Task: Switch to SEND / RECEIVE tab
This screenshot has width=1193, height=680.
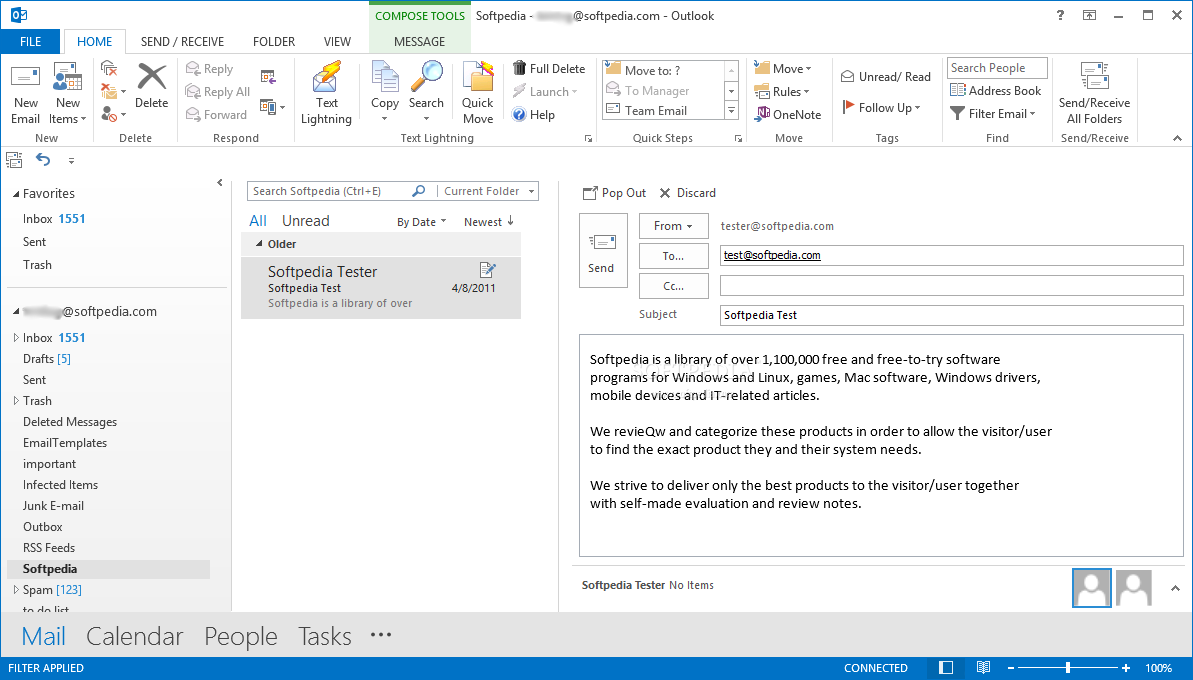Action: point(182,42)
